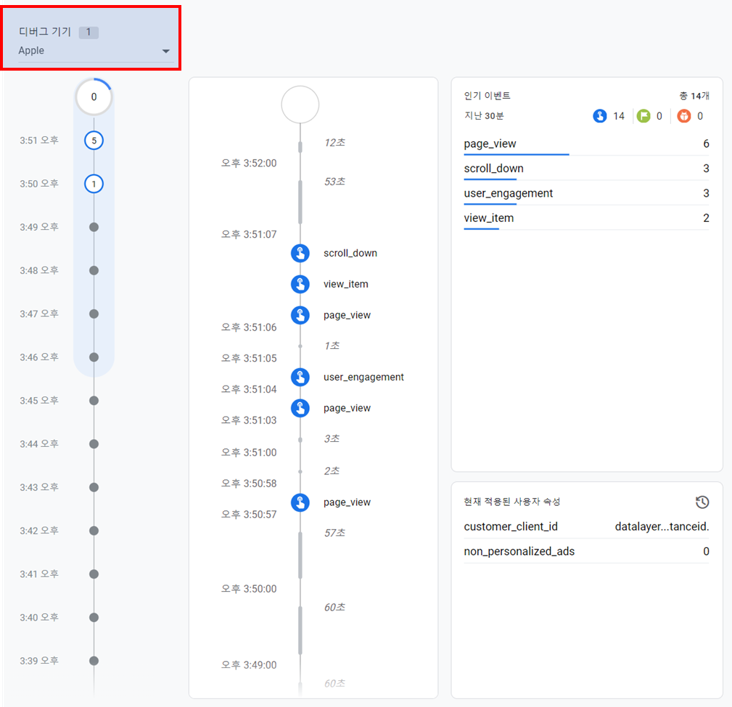Image resolution: width=732 pixels, height=707 pixels.
Task: Click the 53초 gap label
Action: coord(335,182)
